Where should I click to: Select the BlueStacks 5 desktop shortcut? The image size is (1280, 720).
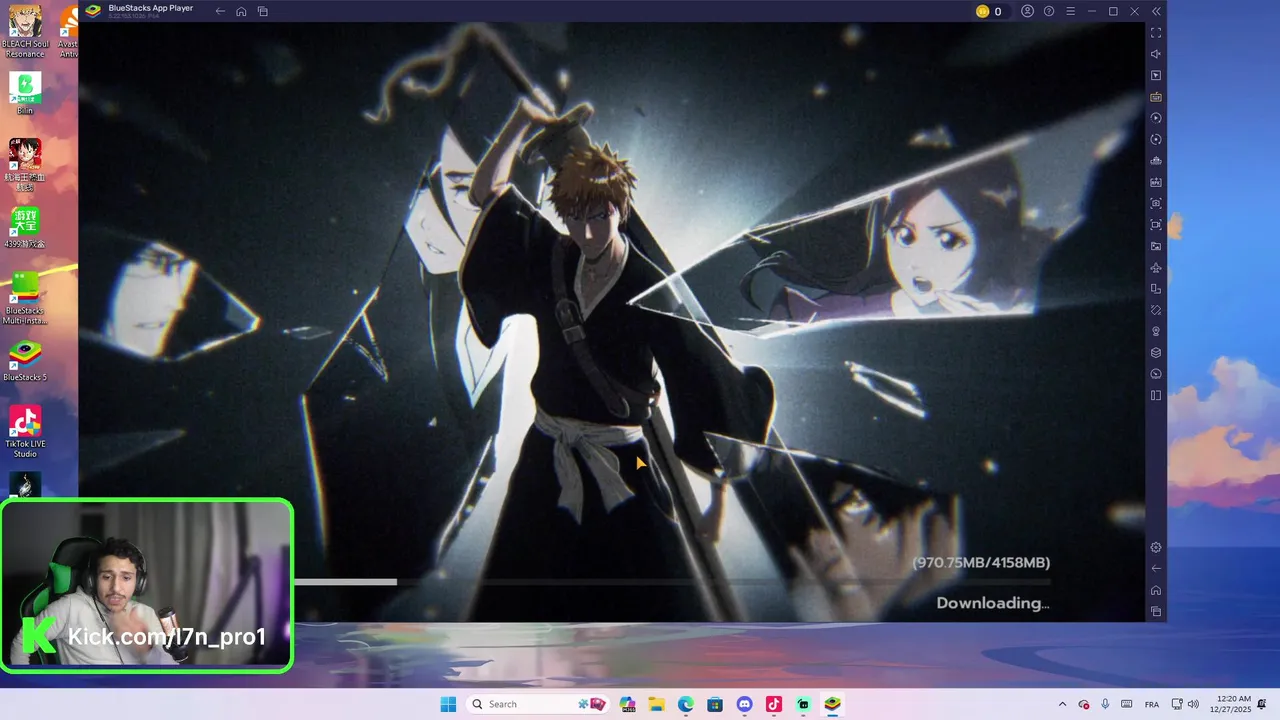click(x=25, y=361)
